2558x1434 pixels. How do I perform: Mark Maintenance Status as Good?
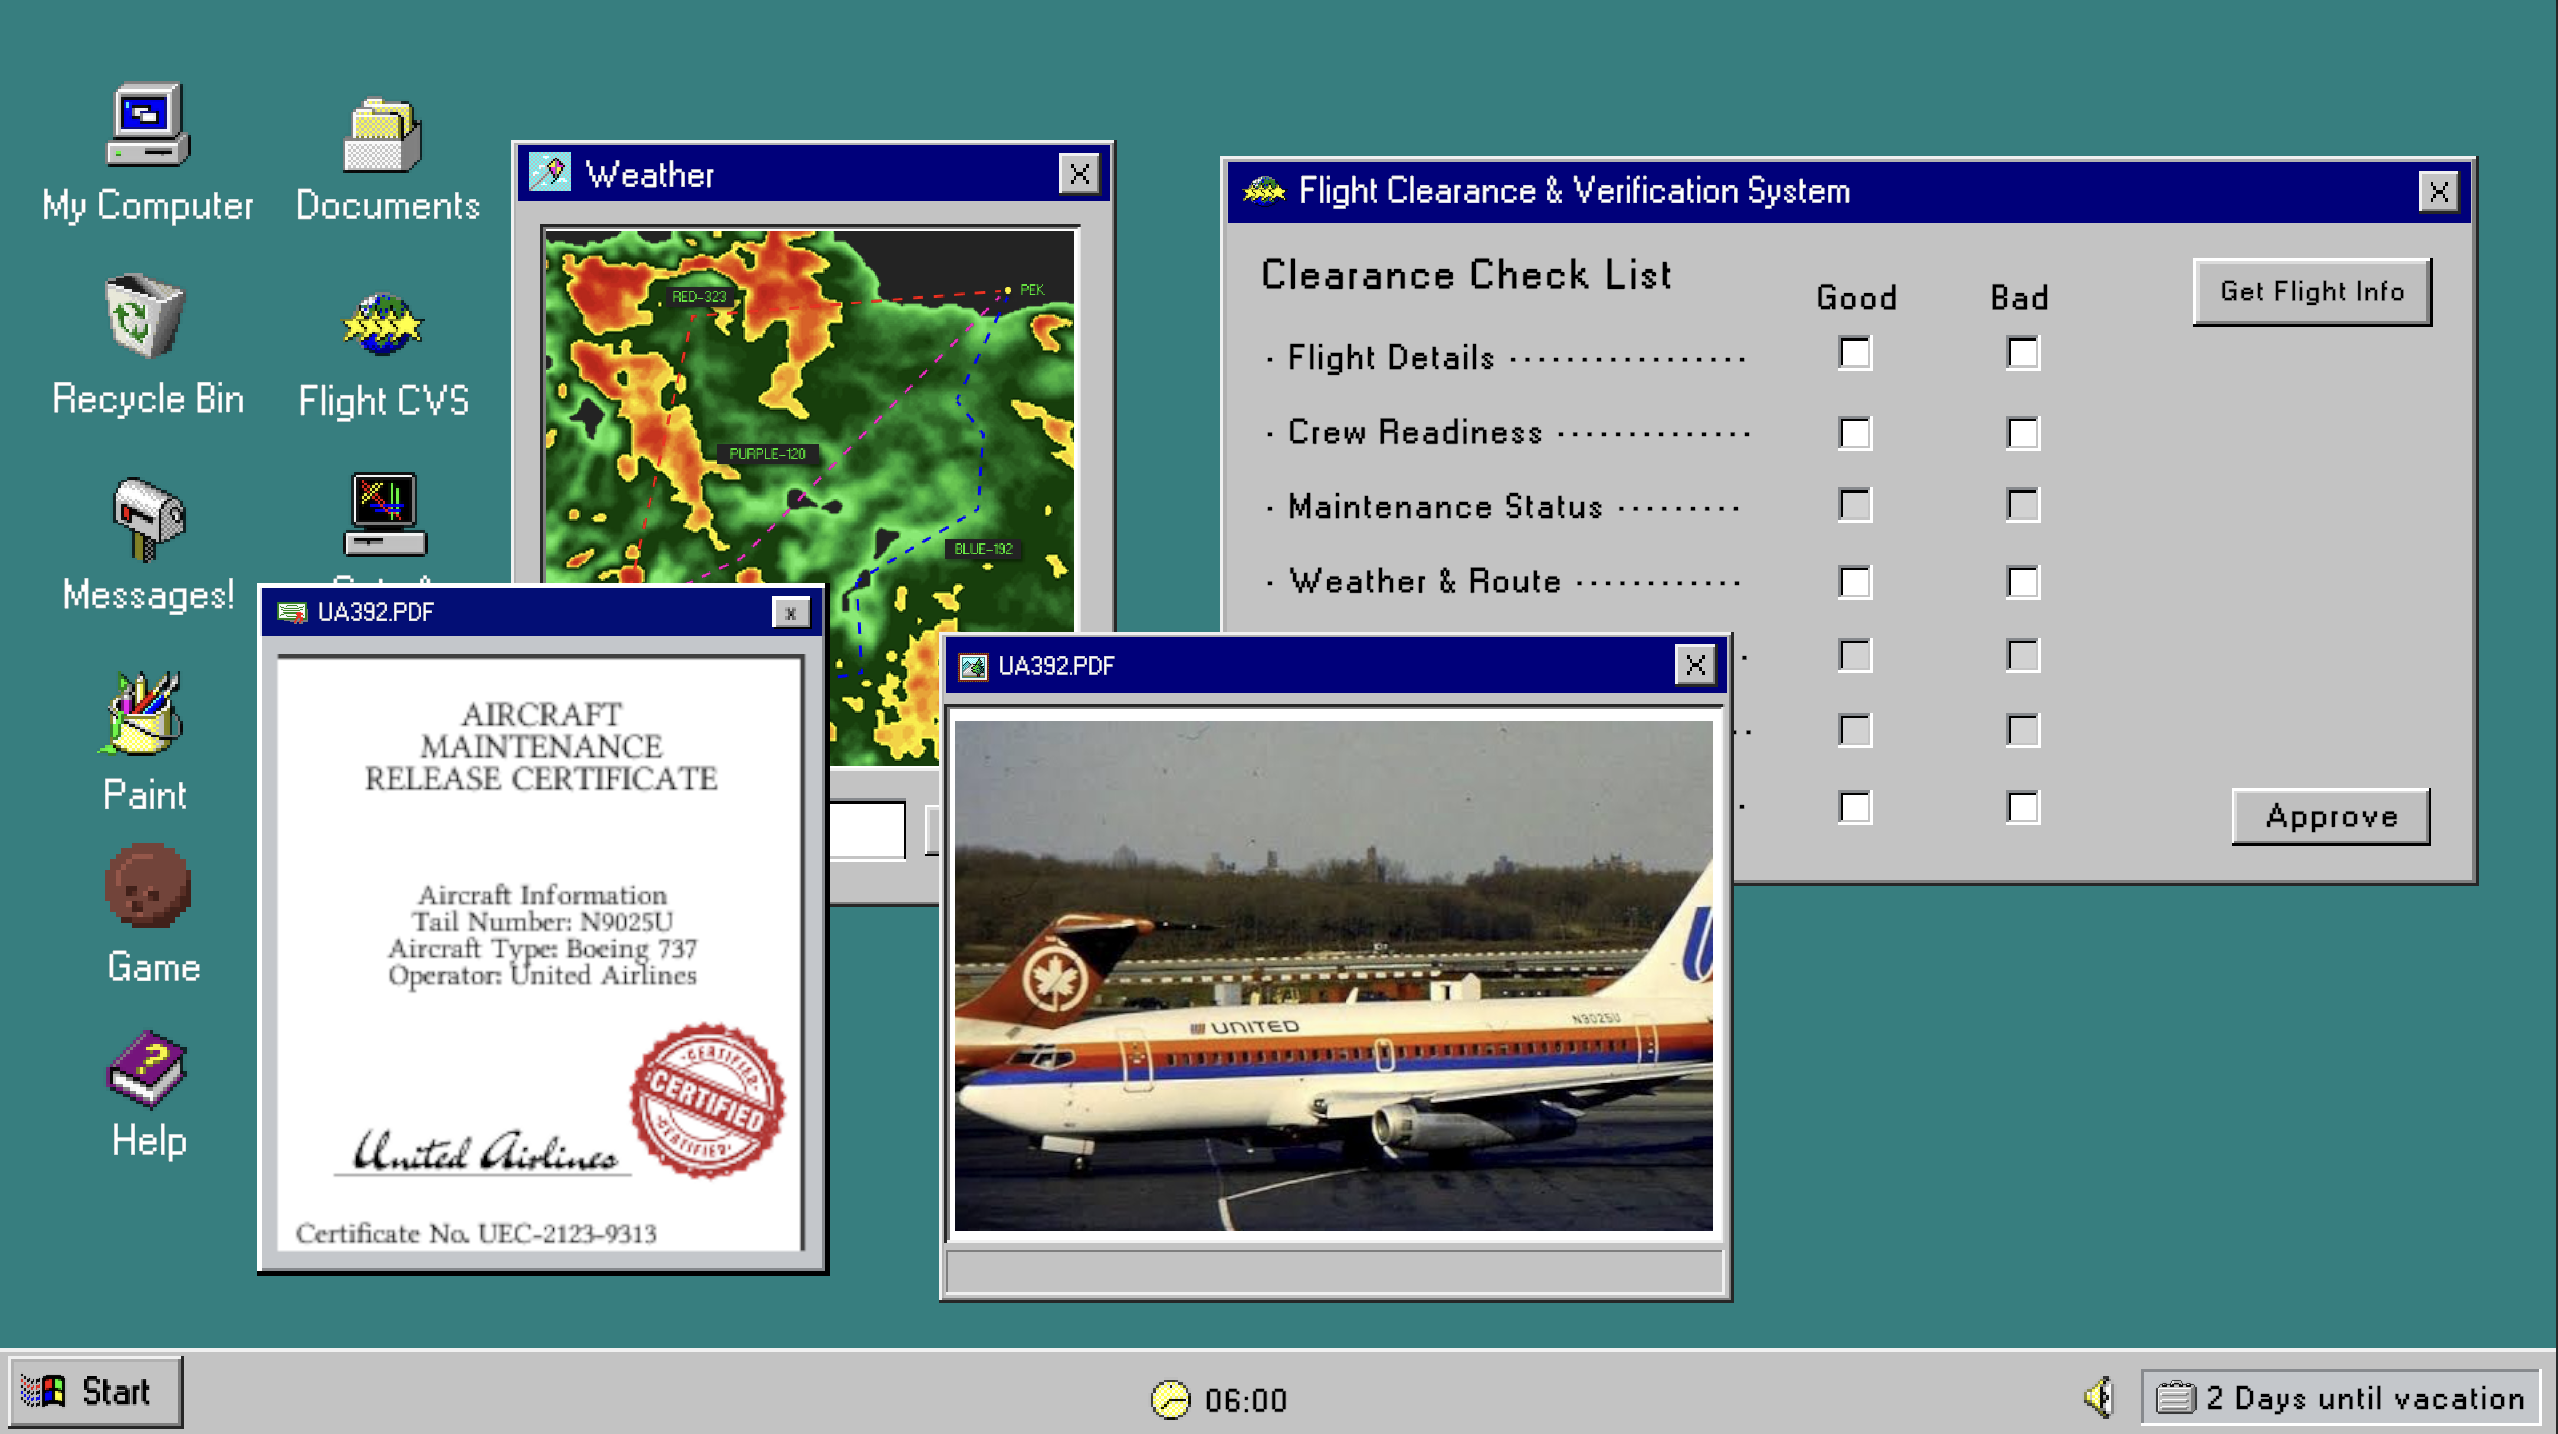click(1855, 505)
